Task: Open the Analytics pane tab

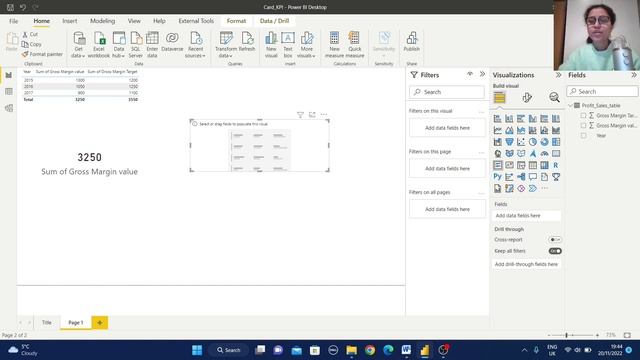Action: 554,97
